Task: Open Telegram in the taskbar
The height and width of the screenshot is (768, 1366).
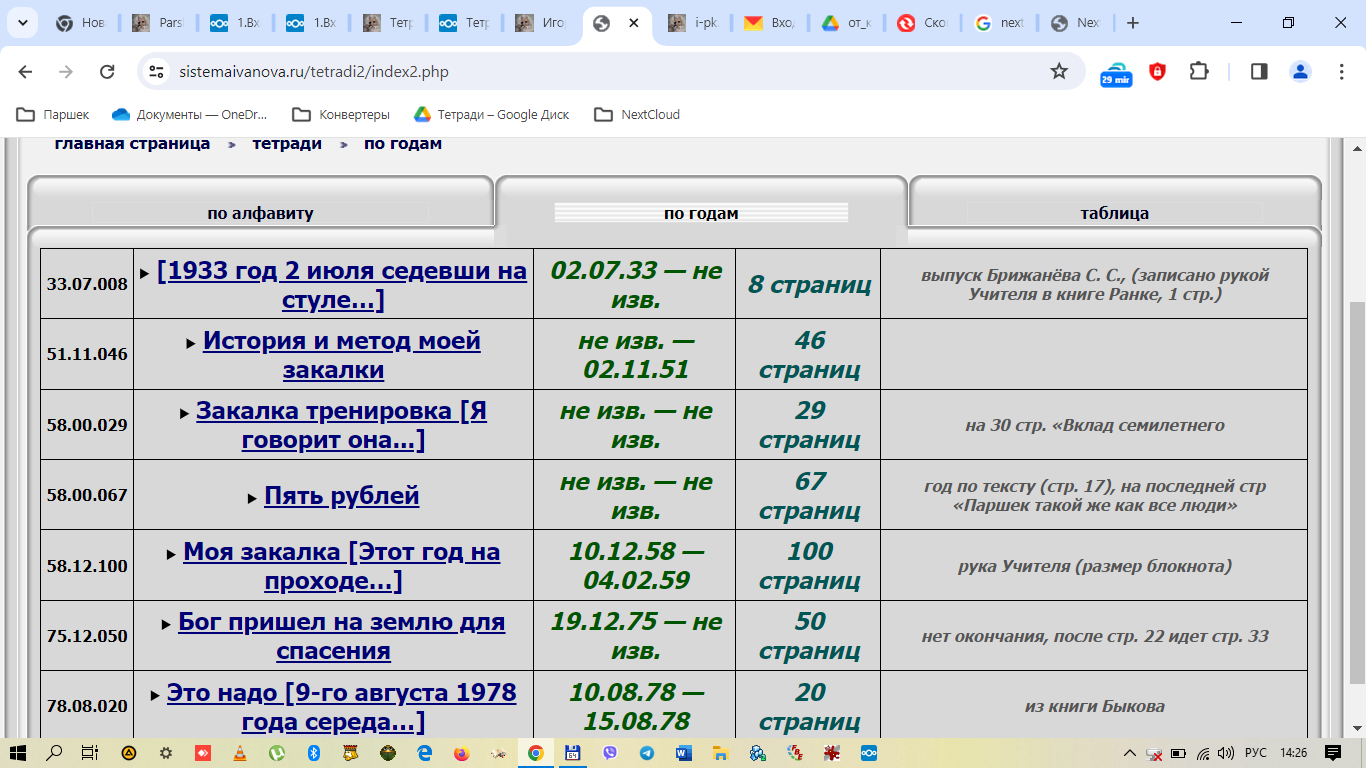Action: pyautogui.click(x=647, y=753)
